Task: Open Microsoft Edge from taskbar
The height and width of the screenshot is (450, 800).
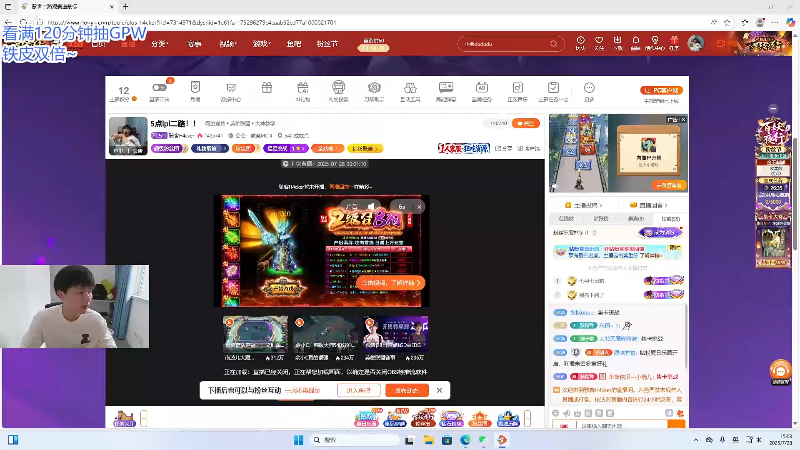Action: point(465,440)
